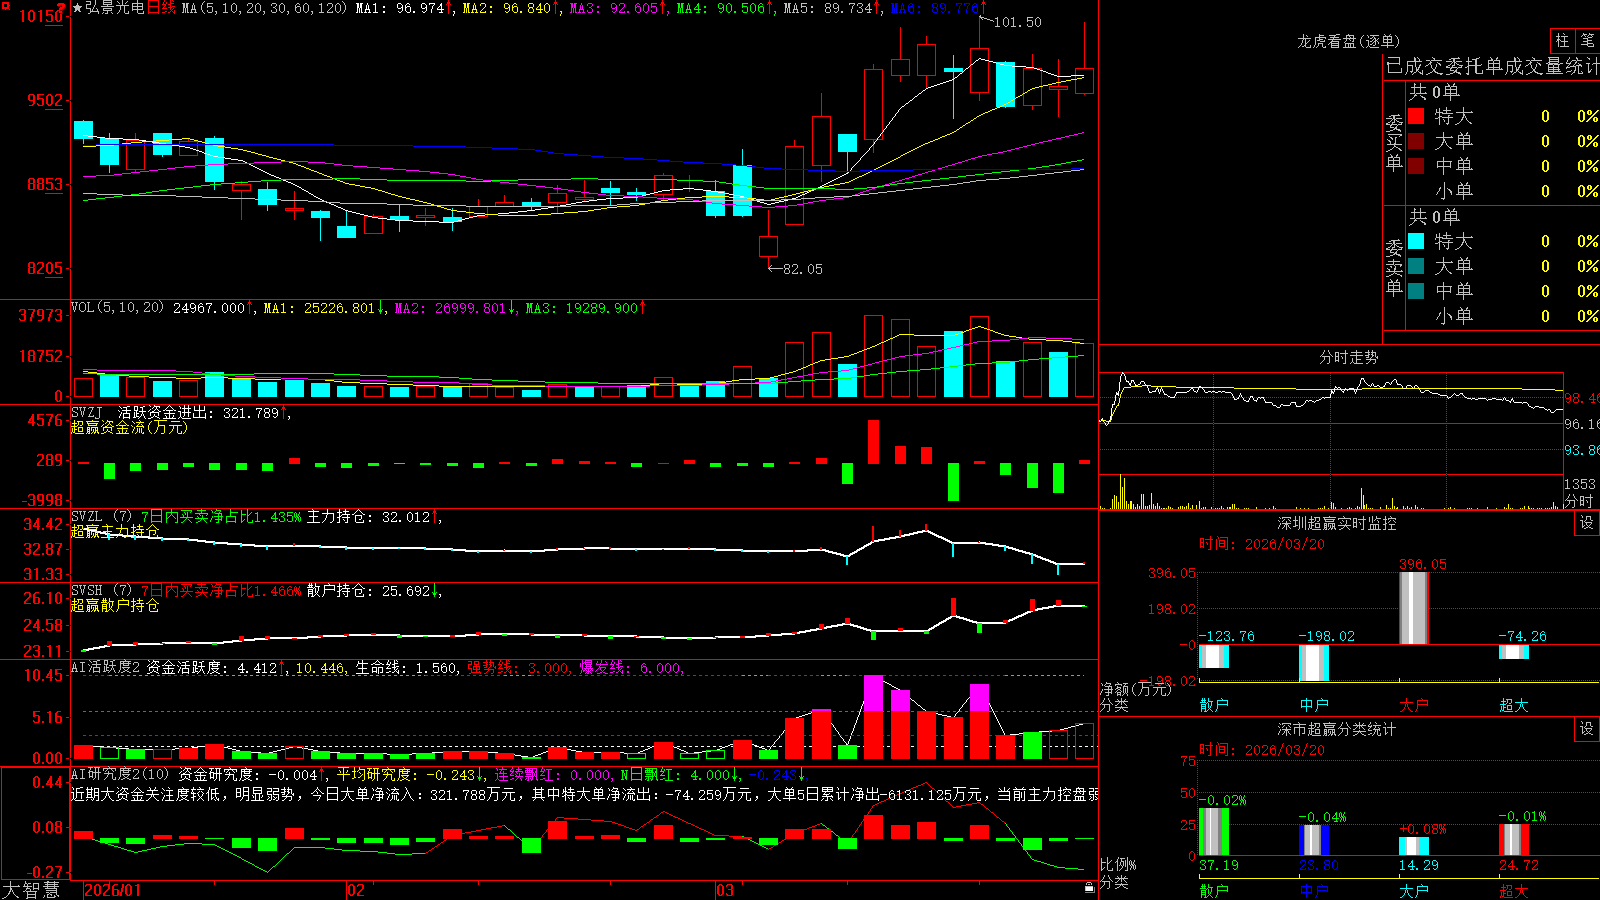1600x900 pixels.
Task: Click the 分时走势 panel title
Action: point(1348,357)
